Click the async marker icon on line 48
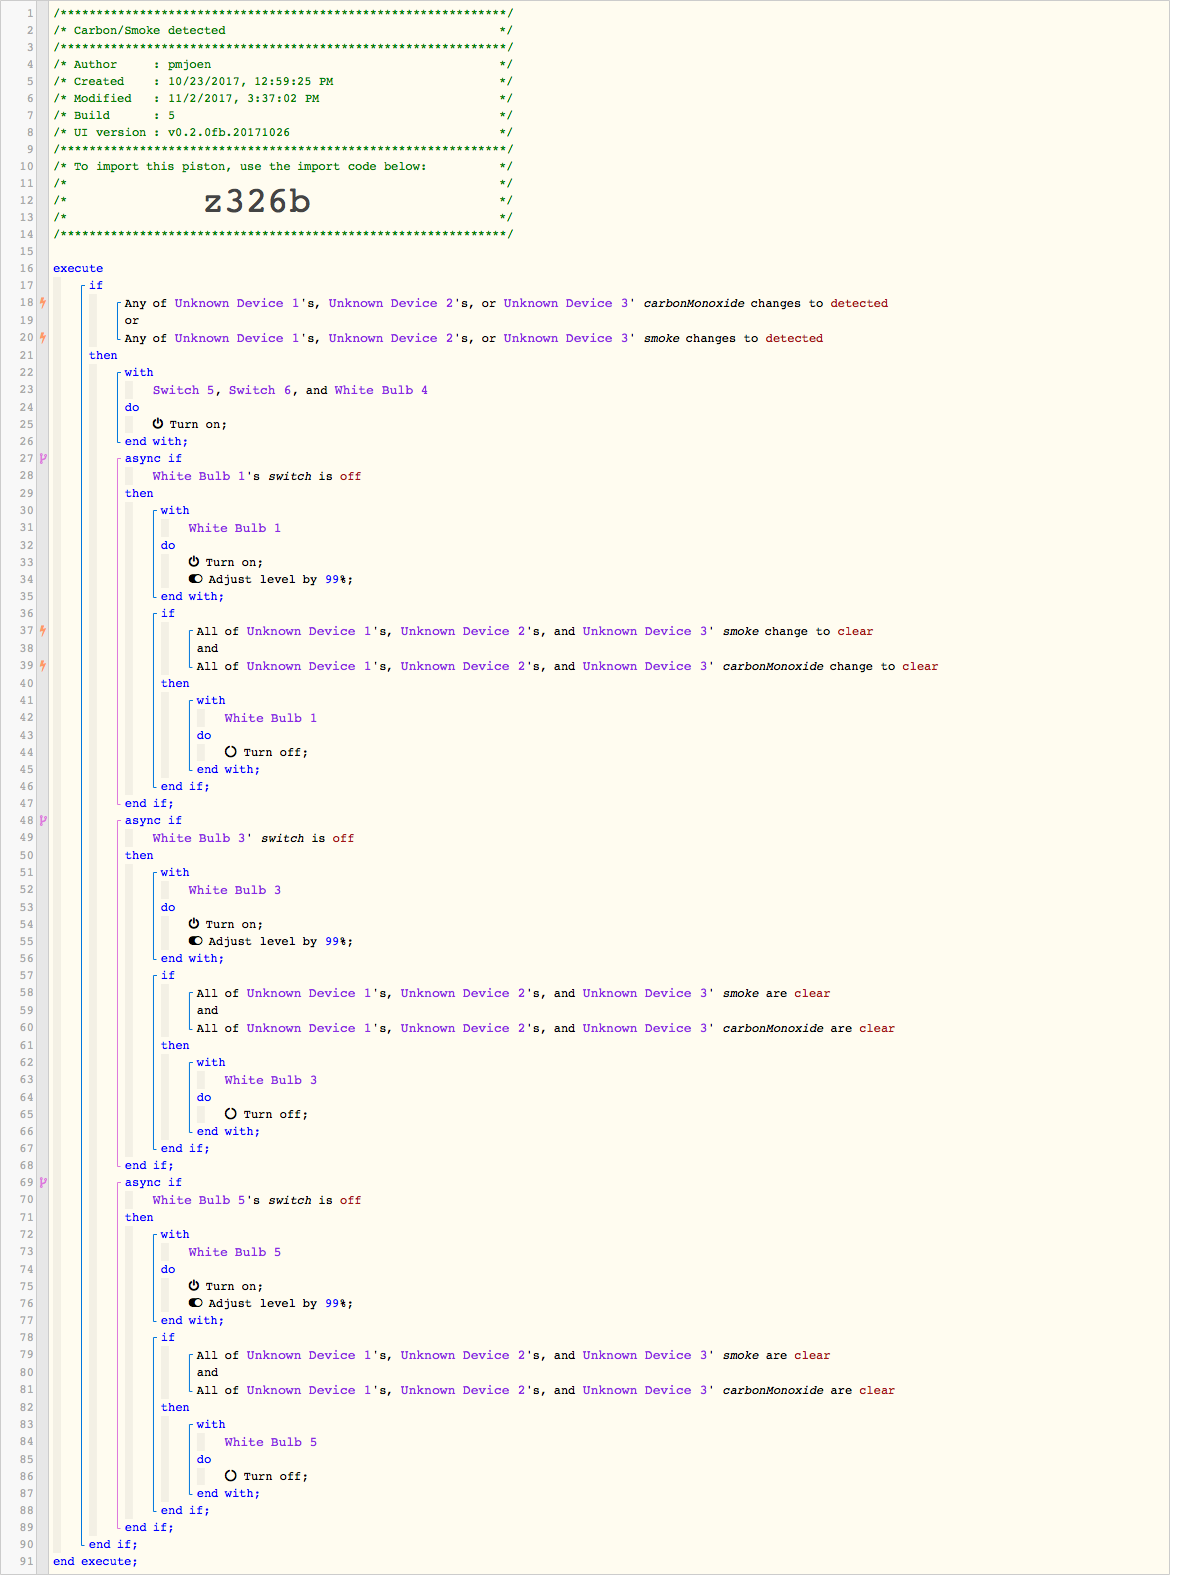The width and height of the screenshot is (1178, 1583). (43, 820)
